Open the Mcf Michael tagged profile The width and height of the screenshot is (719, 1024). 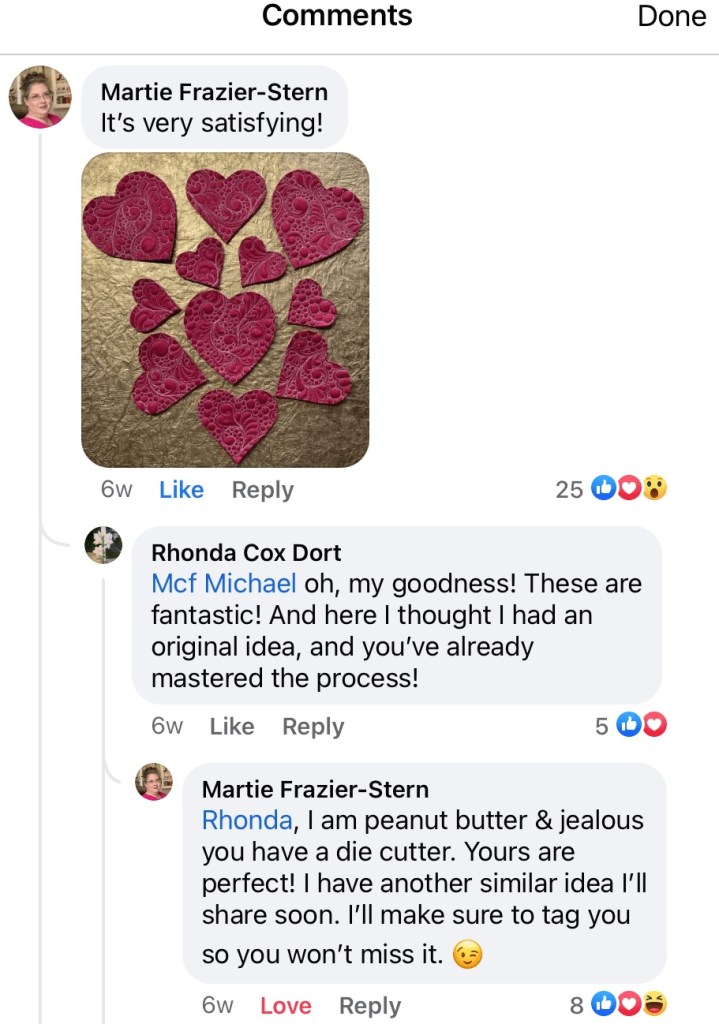point(223,583)
